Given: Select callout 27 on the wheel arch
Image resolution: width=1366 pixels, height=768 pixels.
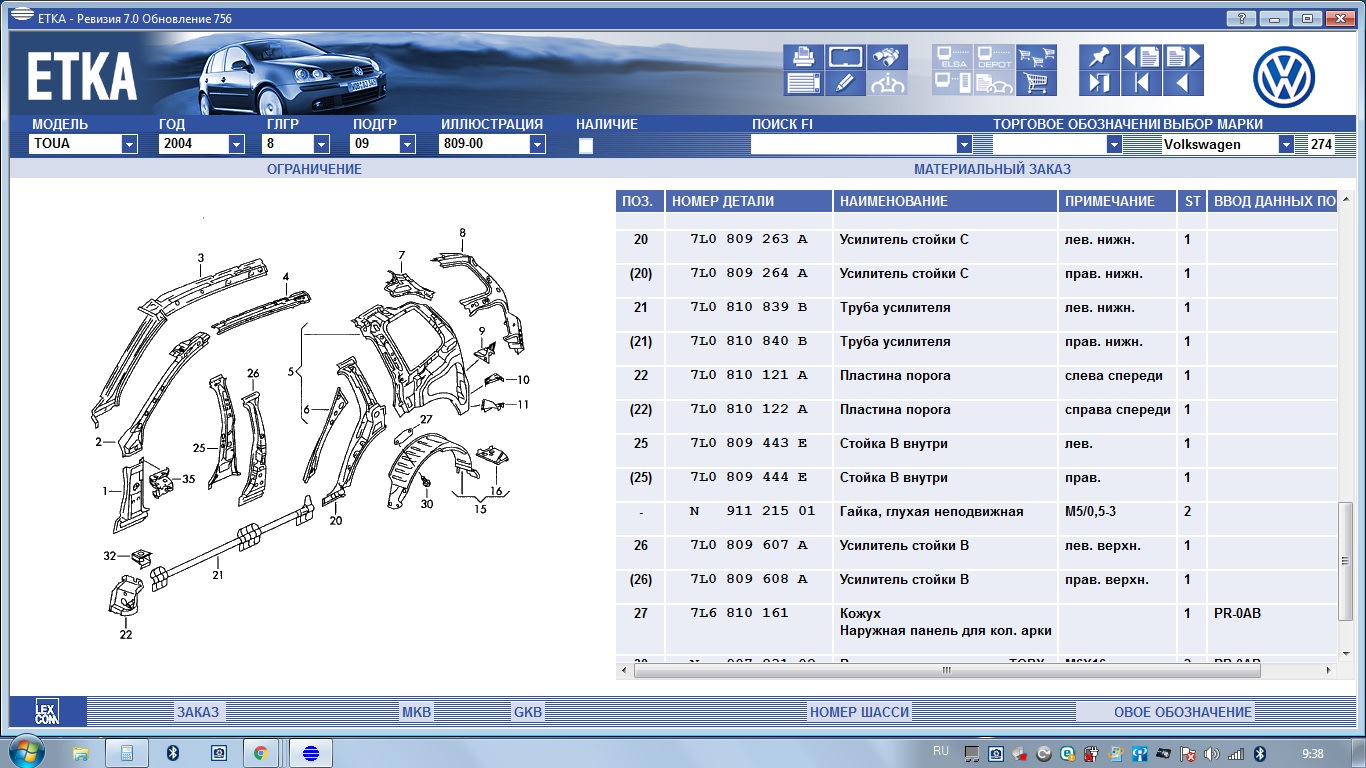Looking at the screenshot, I should [x=426, y=419].
